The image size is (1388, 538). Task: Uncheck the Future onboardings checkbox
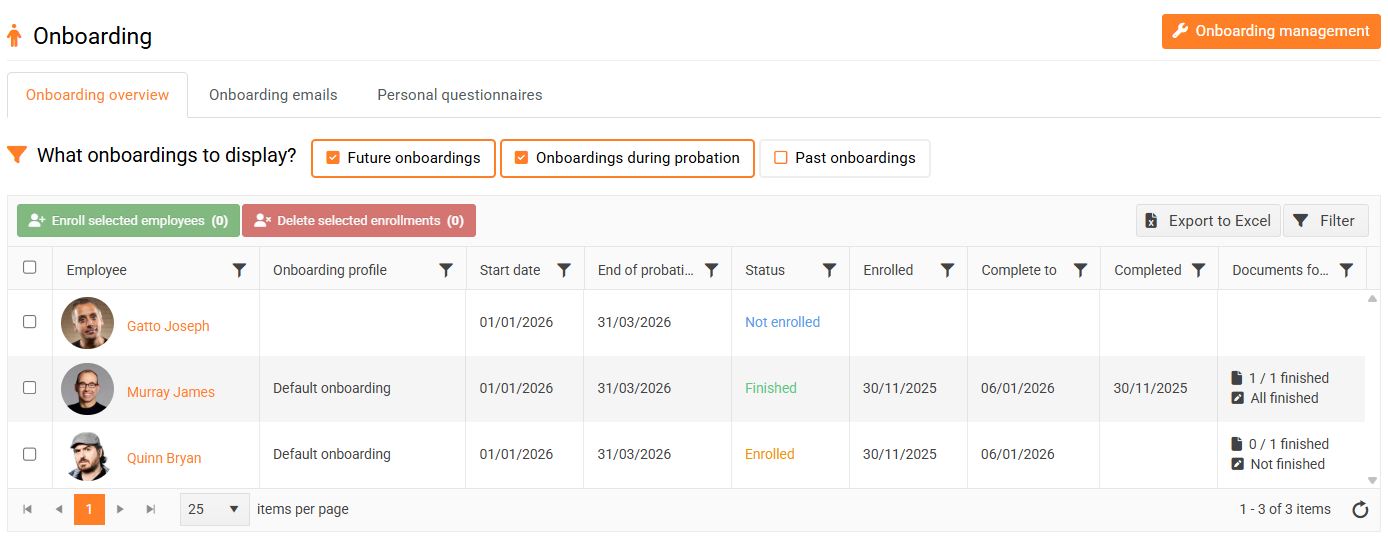pyautogui.click(x=334, y=158)
